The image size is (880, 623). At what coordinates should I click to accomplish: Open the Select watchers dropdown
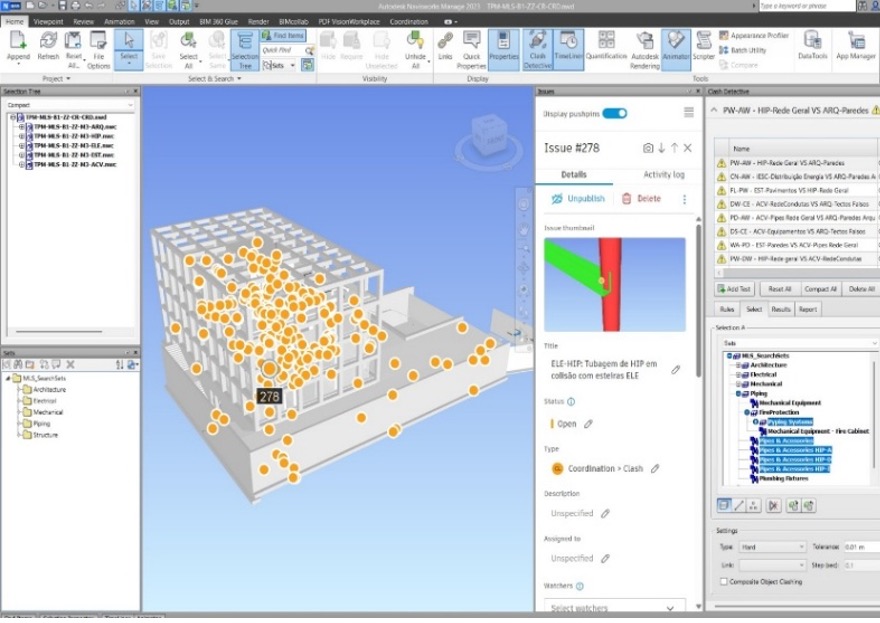(x=615, y=607)
